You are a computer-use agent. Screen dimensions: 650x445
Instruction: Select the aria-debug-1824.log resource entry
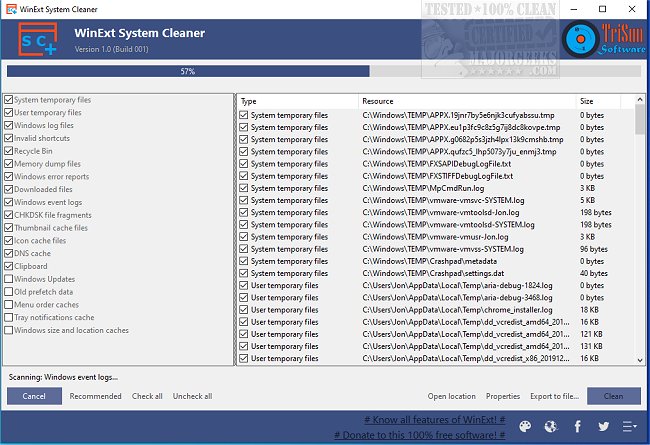point(457,285)
